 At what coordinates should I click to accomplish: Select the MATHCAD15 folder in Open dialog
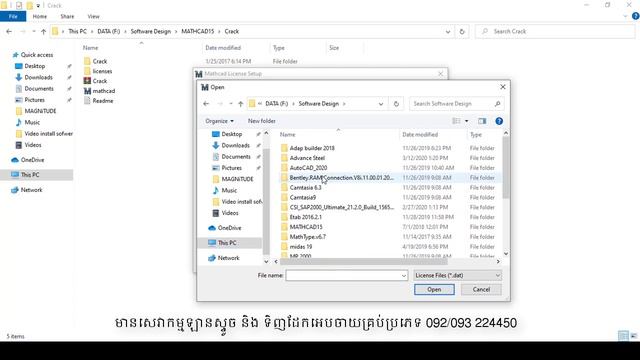tap(306, 227)
